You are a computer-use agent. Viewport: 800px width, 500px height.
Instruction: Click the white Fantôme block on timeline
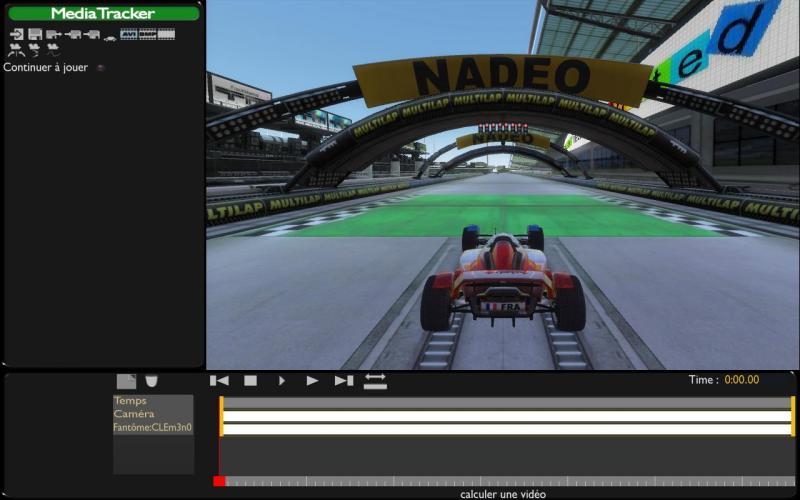507,430
